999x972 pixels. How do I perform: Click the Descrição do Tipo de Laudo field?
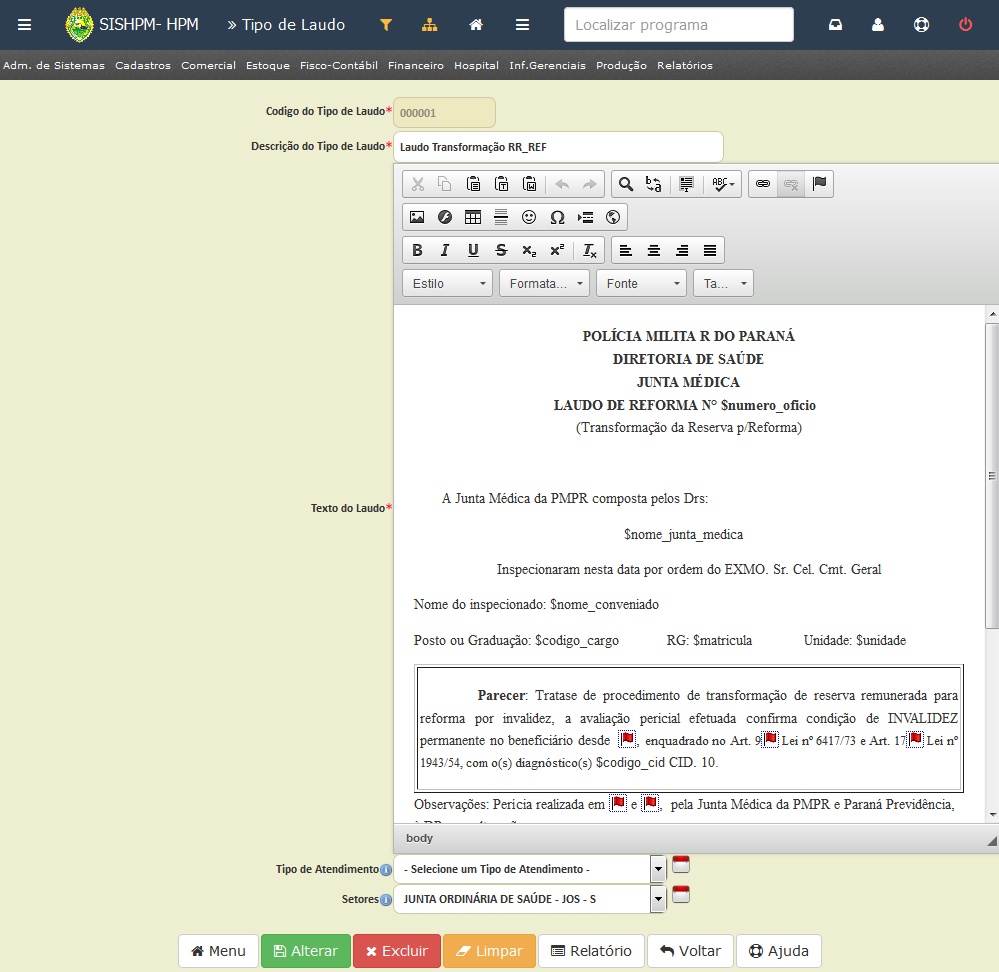(558, 147)
